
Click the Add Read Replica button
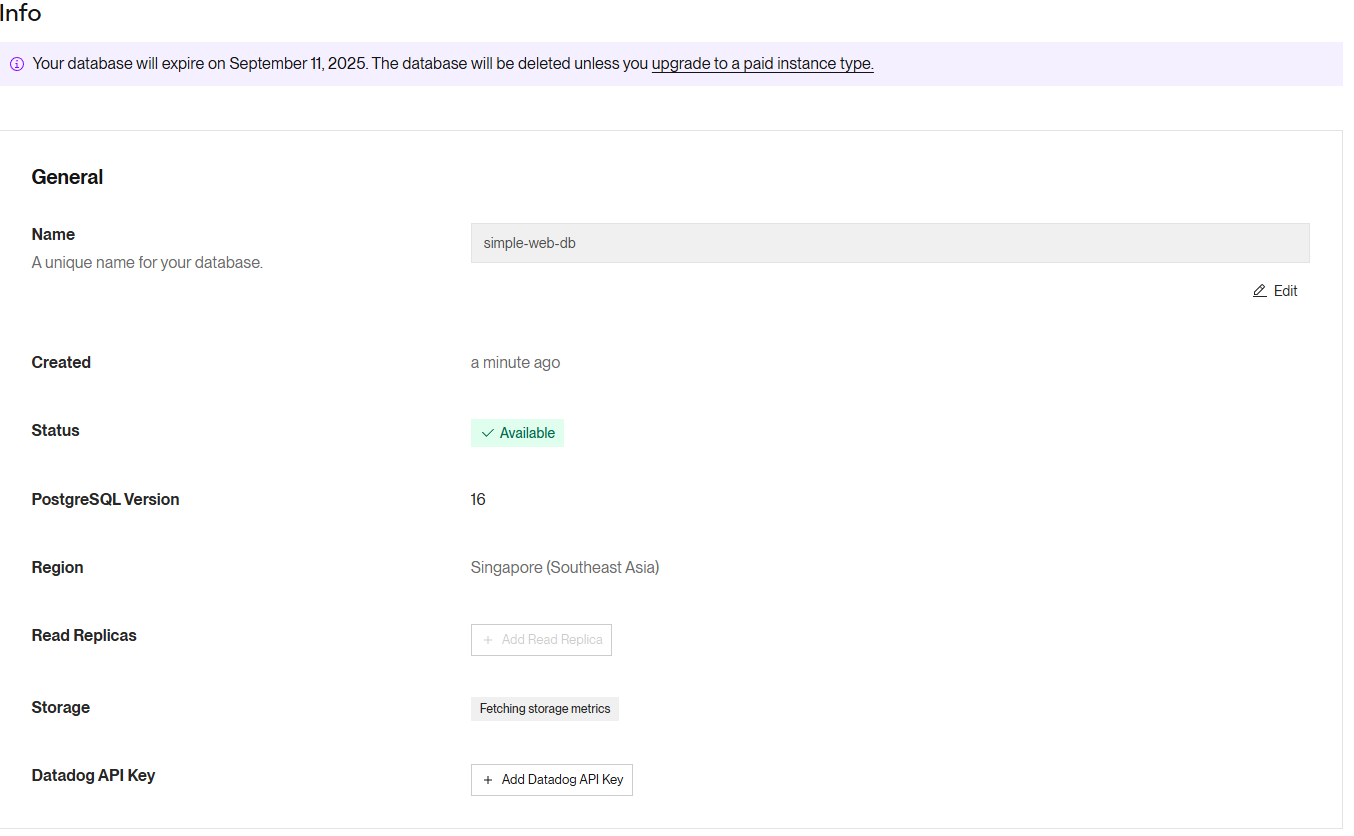(541, 639)
